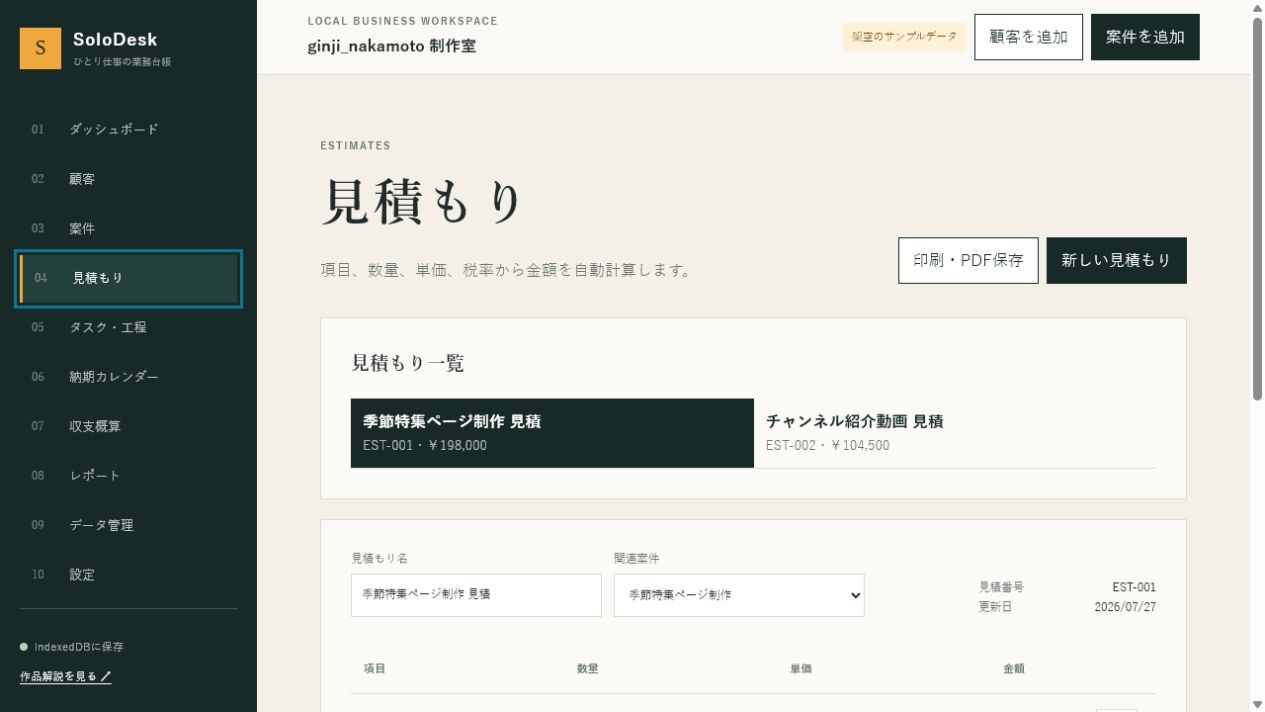Viewport: 1265px width, 712px height.
Task: Click the 見積もり名 input field
Action: point(476,594)
